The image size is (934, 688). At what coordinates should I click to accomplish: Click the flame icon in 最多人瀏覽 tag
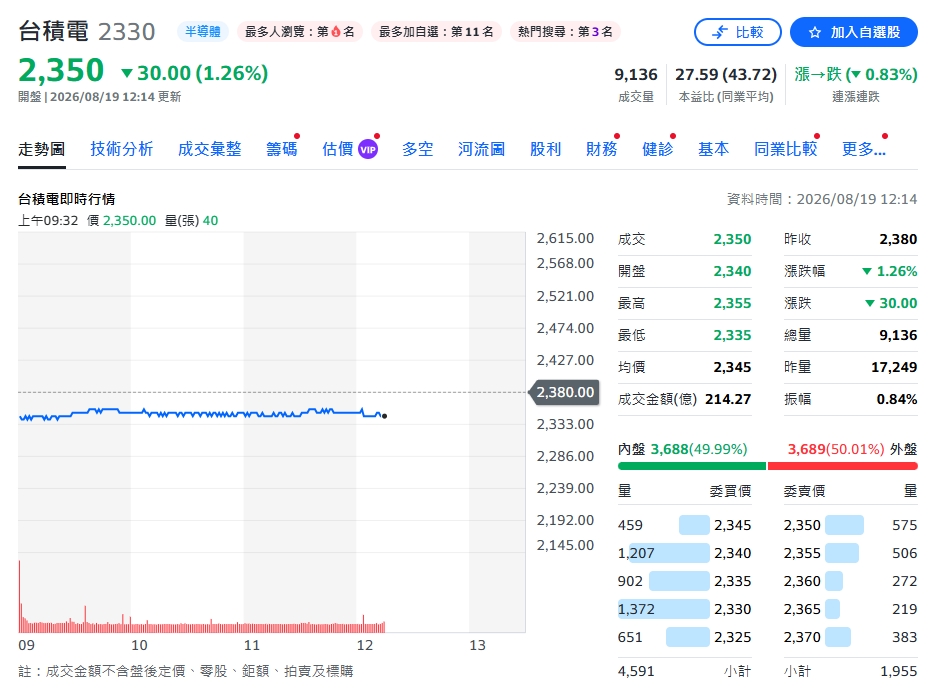[x=336, y=32]
